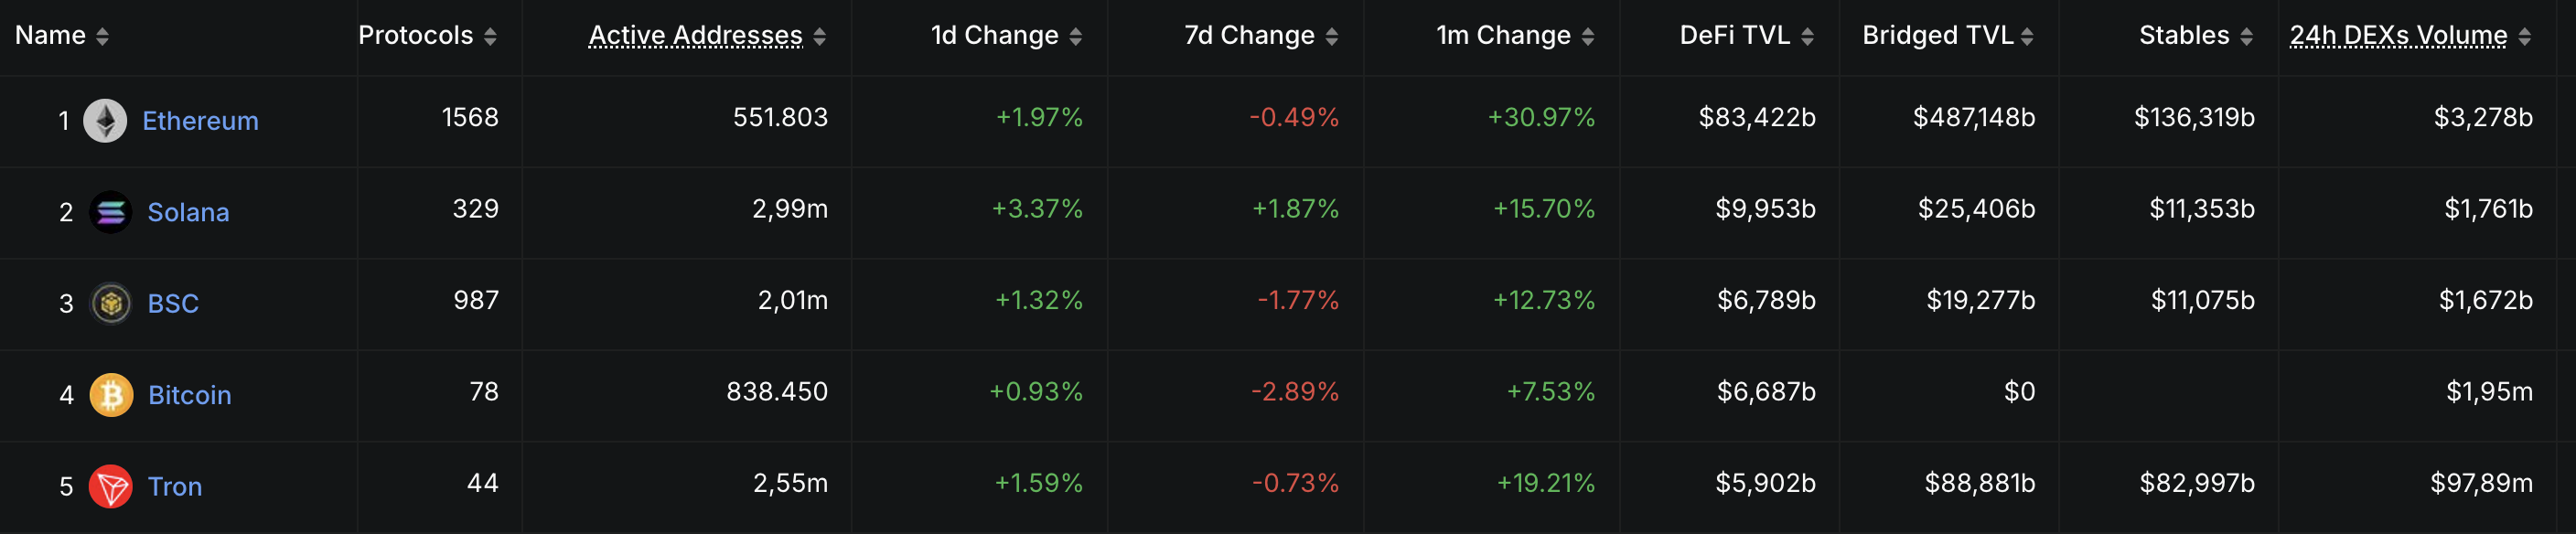This screenshot has height=534, width=2576.
Task: Click the Ethereum logo icon
Action: [105, 121]
